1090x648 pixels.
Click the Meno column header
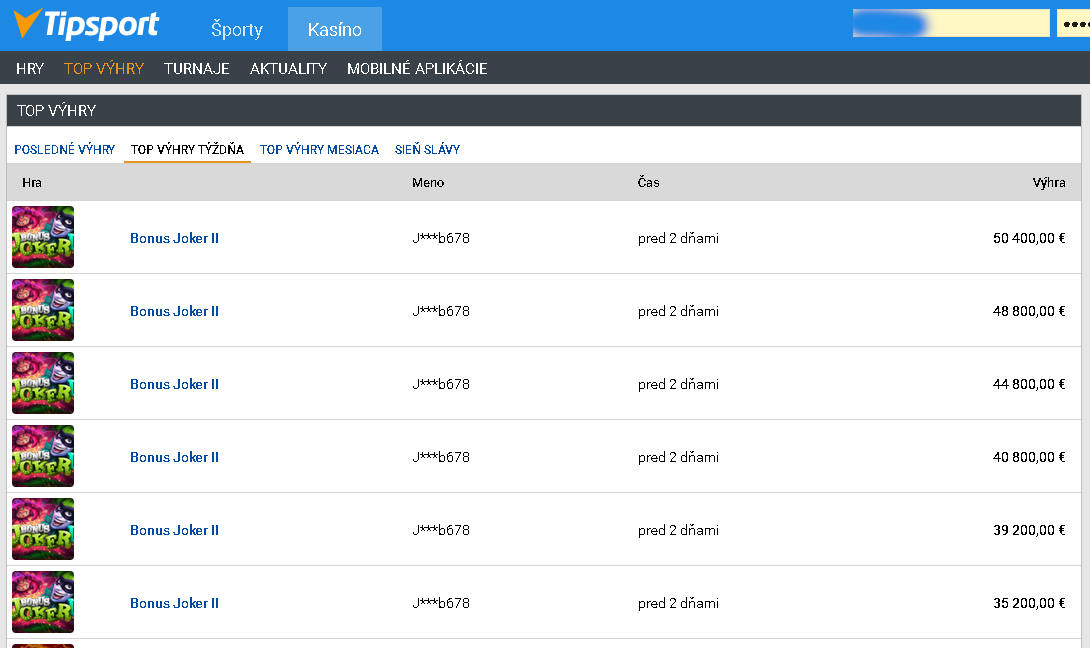428,182
